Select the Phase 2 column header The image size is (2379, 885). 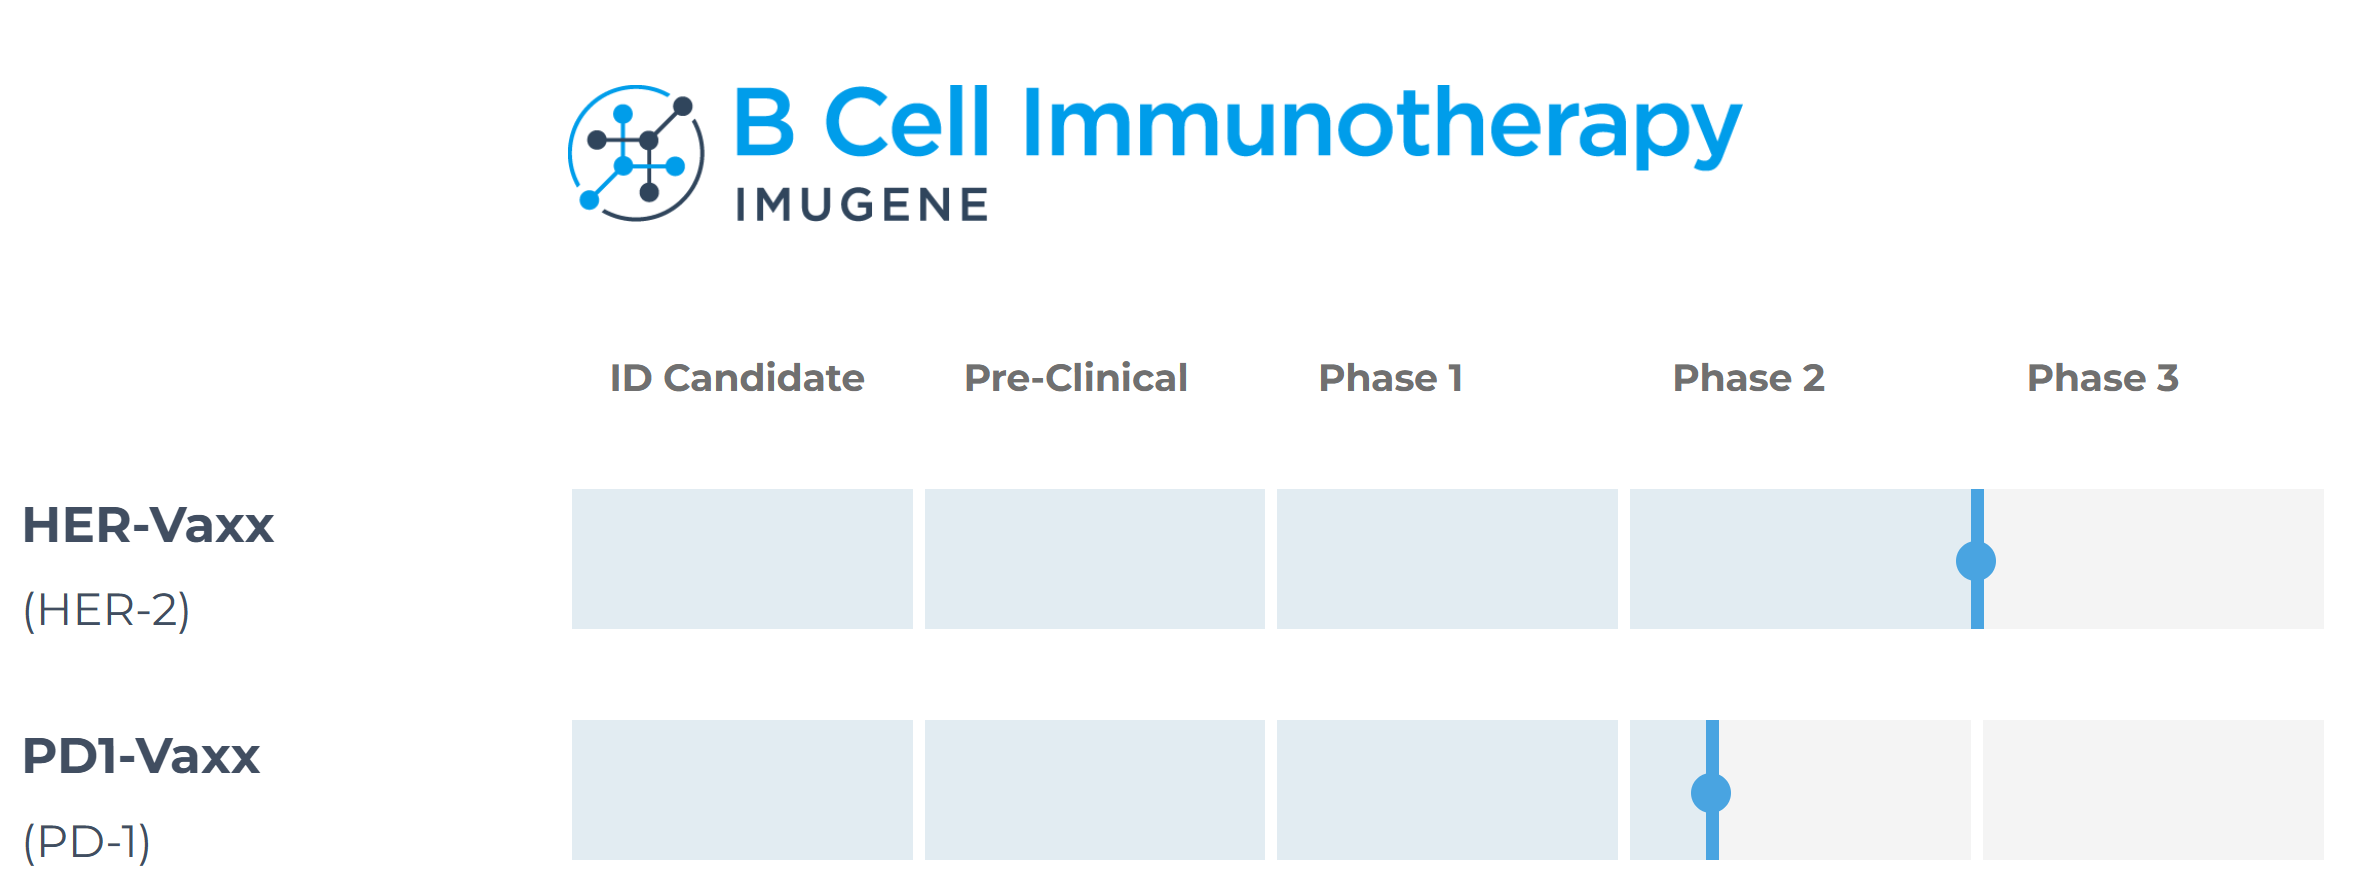click(x=1749, y=378)
